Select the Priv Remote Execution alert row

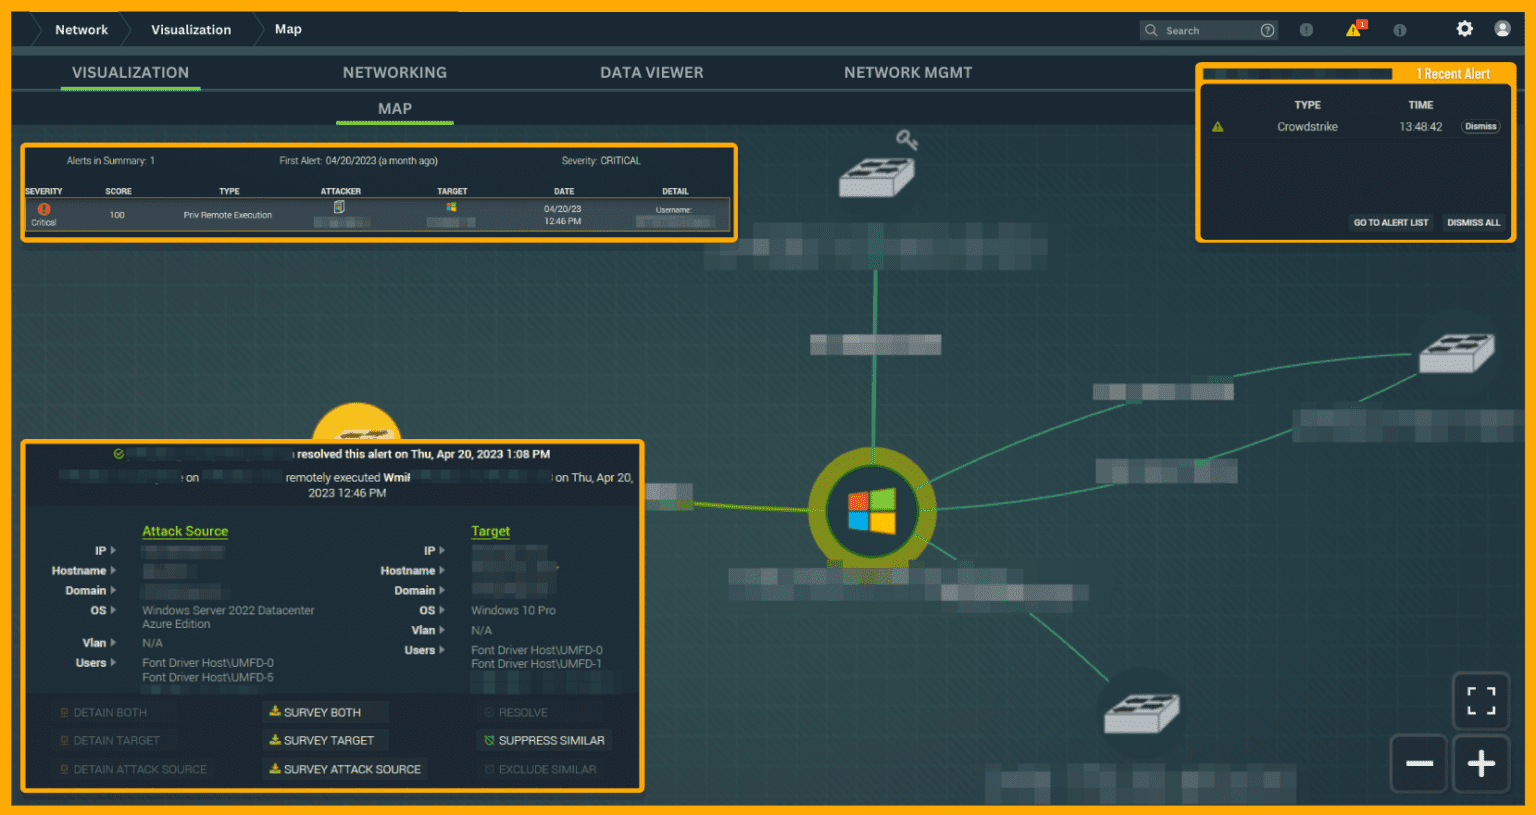pyautogui.click(x=378, y=214)
